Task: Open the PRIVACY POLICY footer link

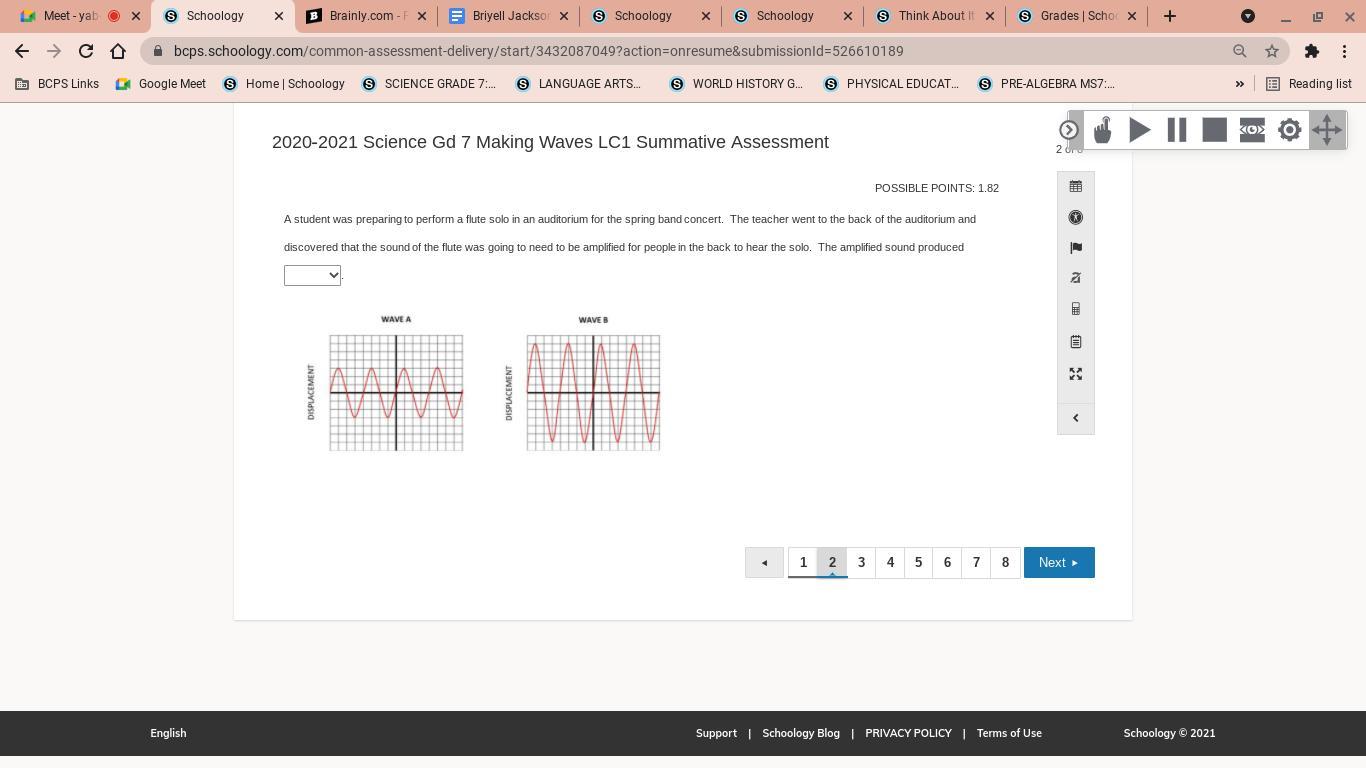Action: click(908, 733)
